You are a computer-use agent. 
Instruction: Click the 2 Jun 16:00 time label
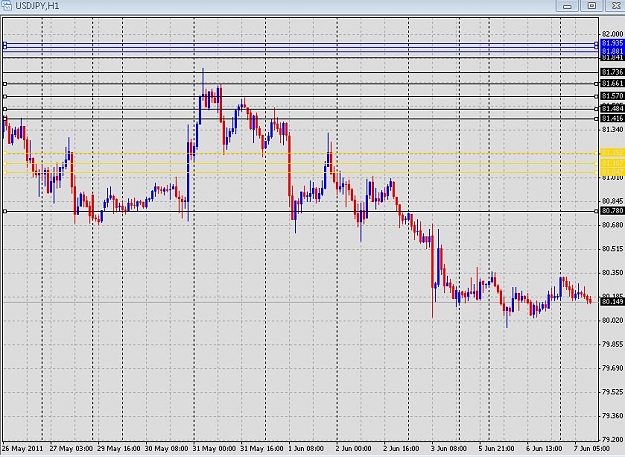(x=401, y=449)
